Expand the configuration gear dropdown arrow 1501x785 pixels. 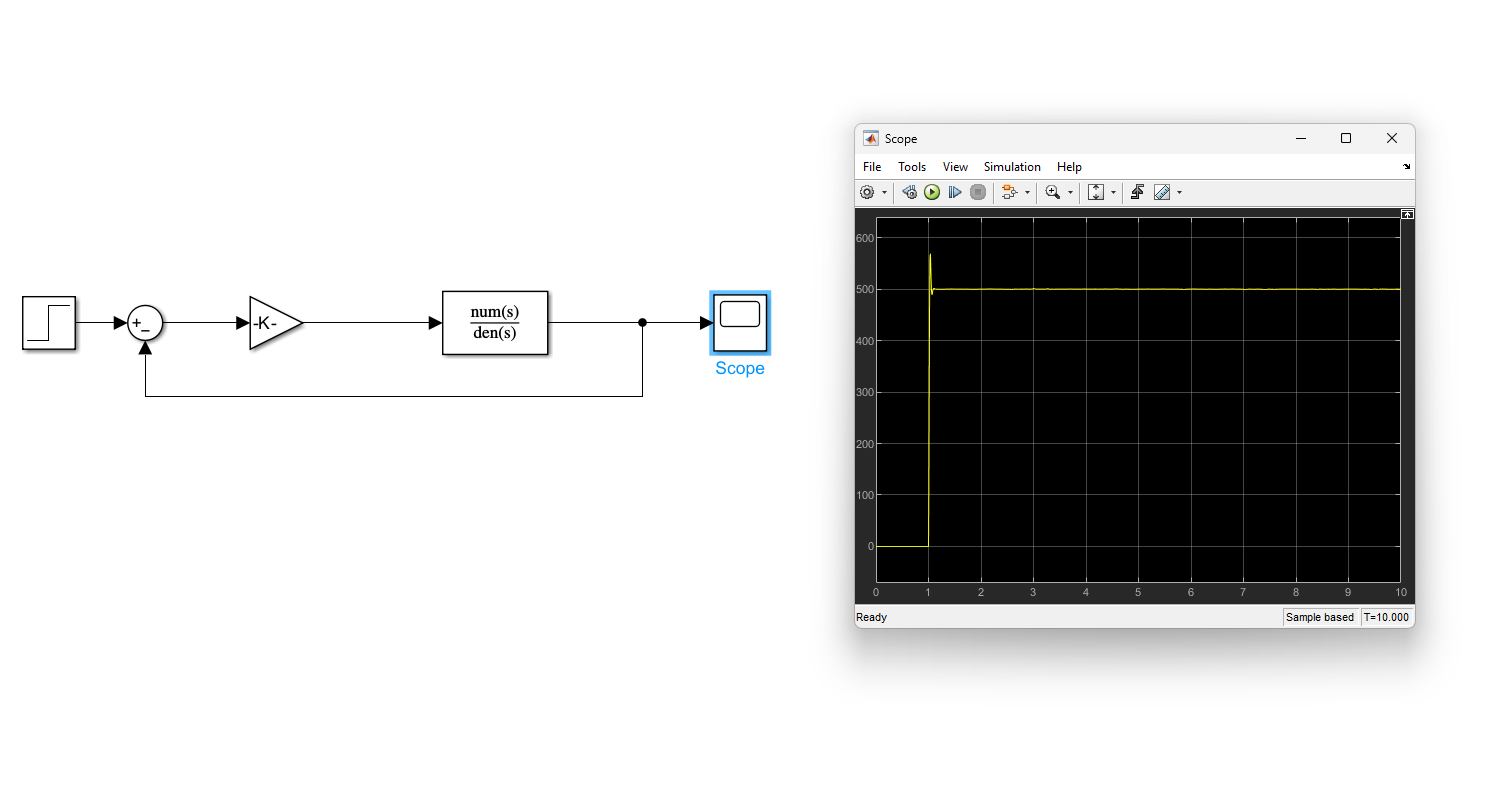click(x=884, y=193)
